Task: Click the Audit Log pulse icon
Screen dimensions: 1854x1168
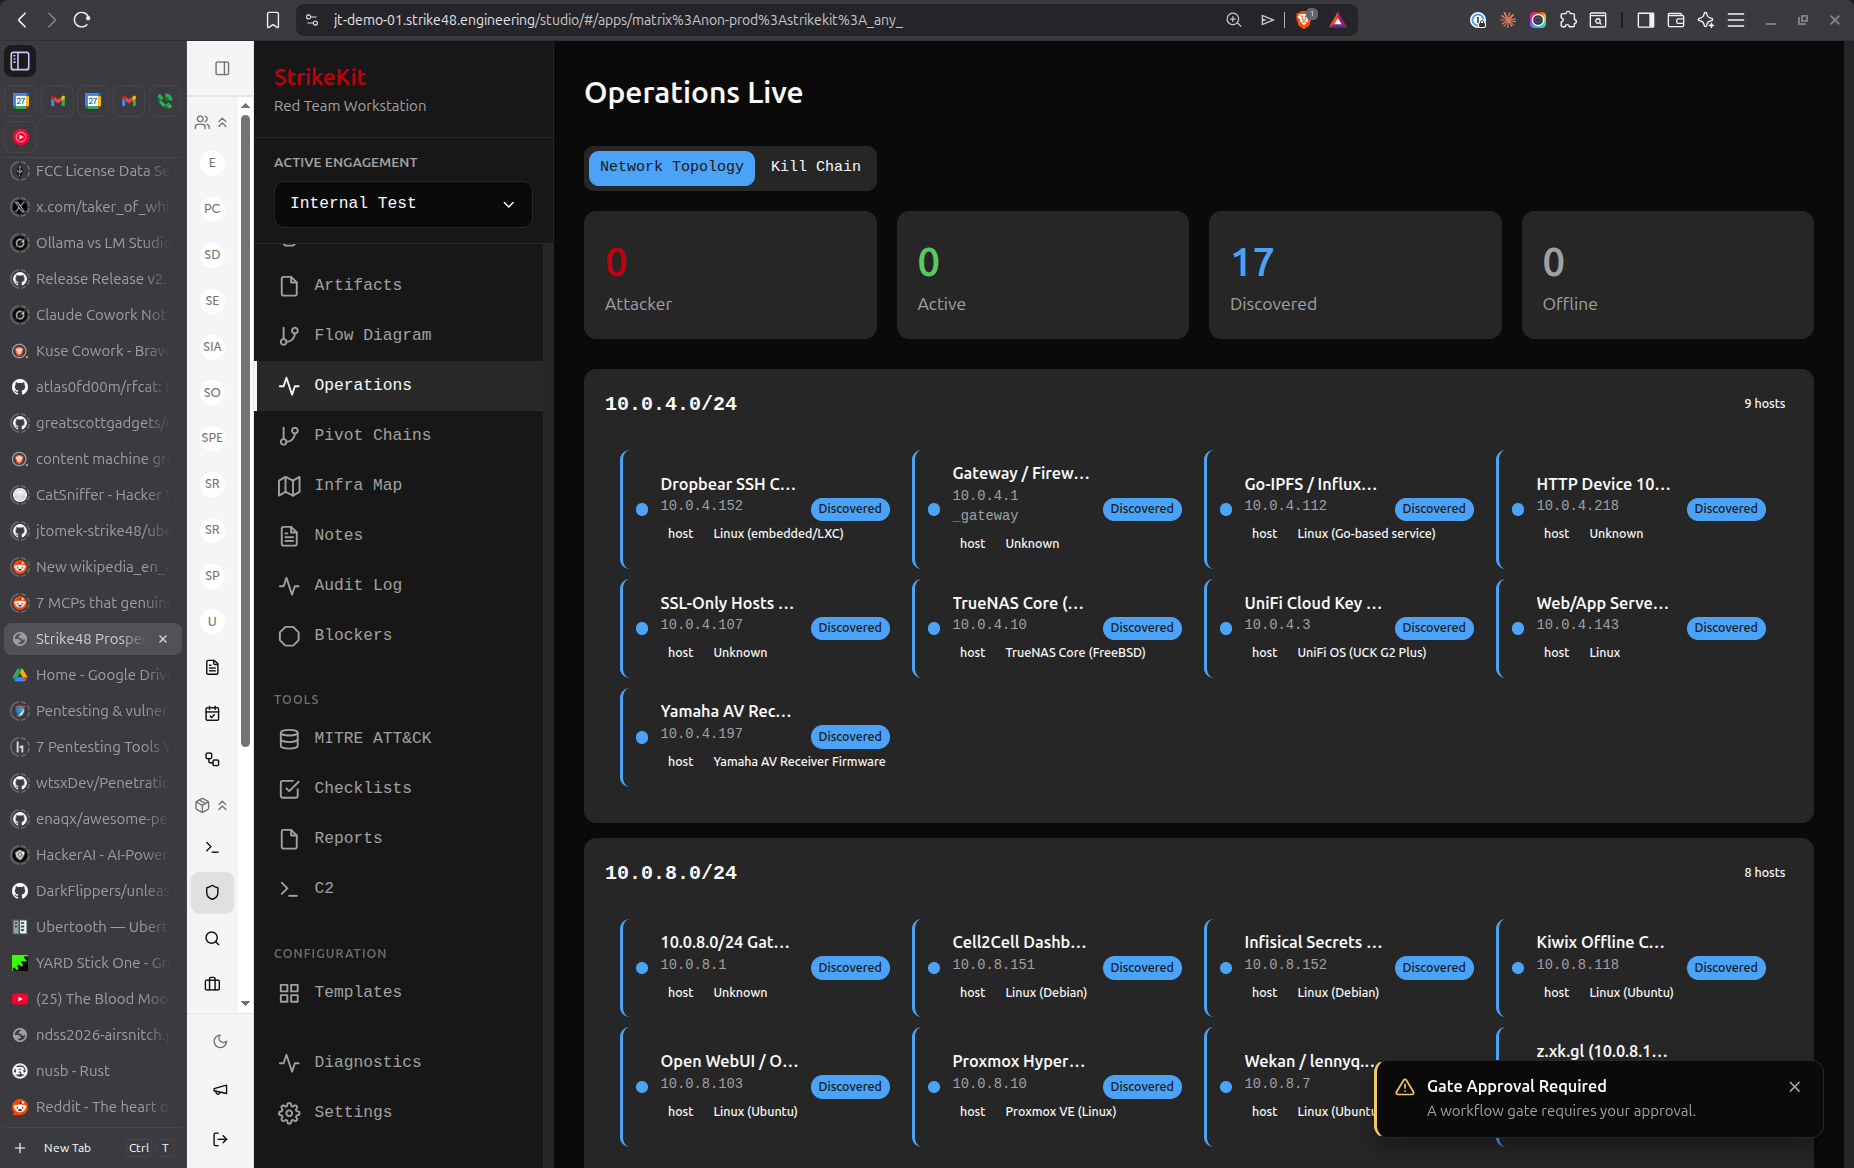Action: pyautogui.click(x=289, y=586)
